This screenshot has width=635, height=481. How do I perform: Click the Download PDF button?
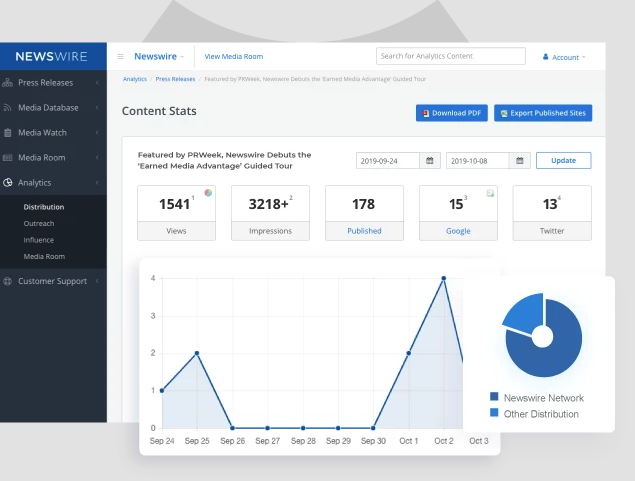[x=452, y=113]
